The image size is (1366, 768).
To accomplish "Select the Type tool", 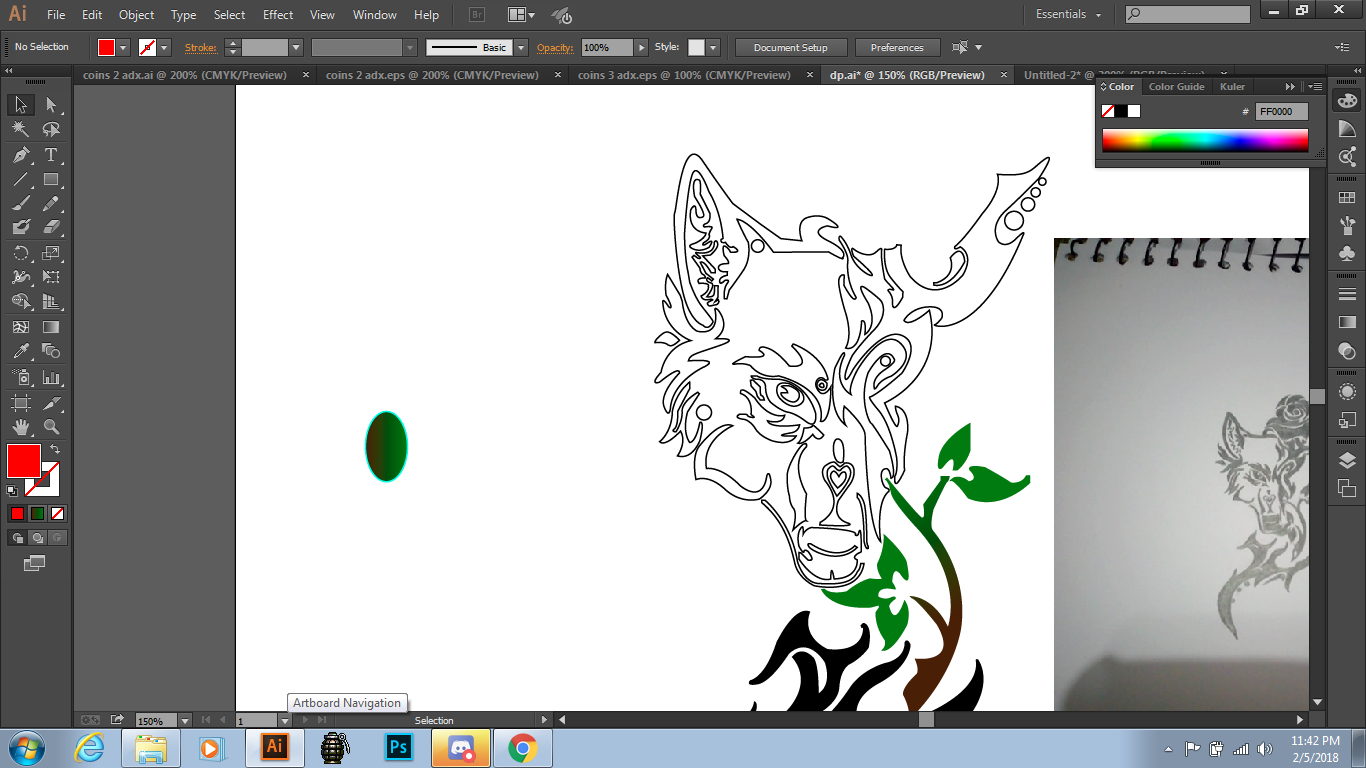I will point(51,155).
